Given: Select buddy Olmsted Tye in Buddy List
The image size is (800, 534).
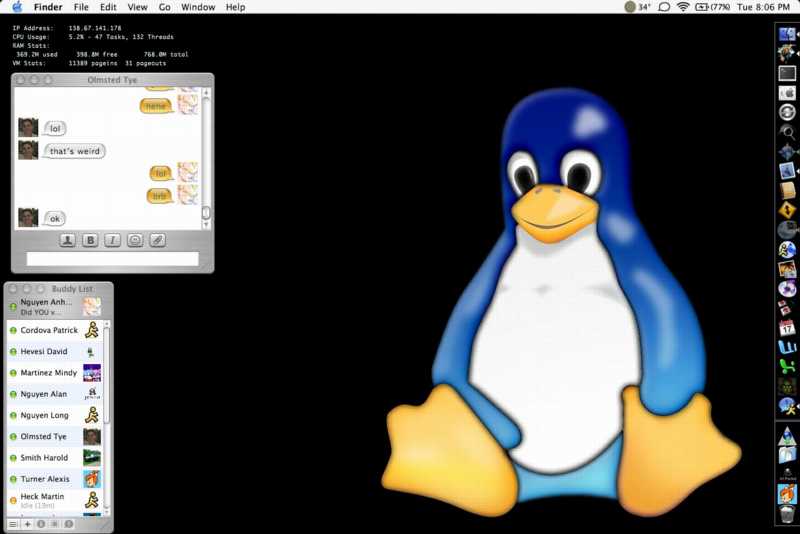Looking at the screenshot, I should click(x=55, y=437).
